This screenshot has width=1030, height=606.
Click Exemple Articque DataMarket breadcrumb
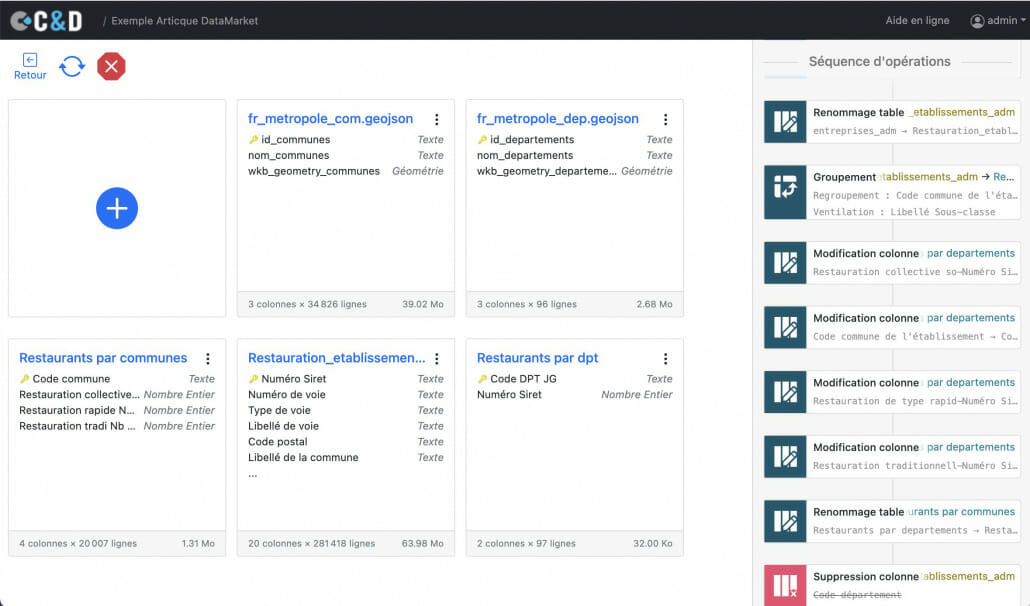[185, 21]
